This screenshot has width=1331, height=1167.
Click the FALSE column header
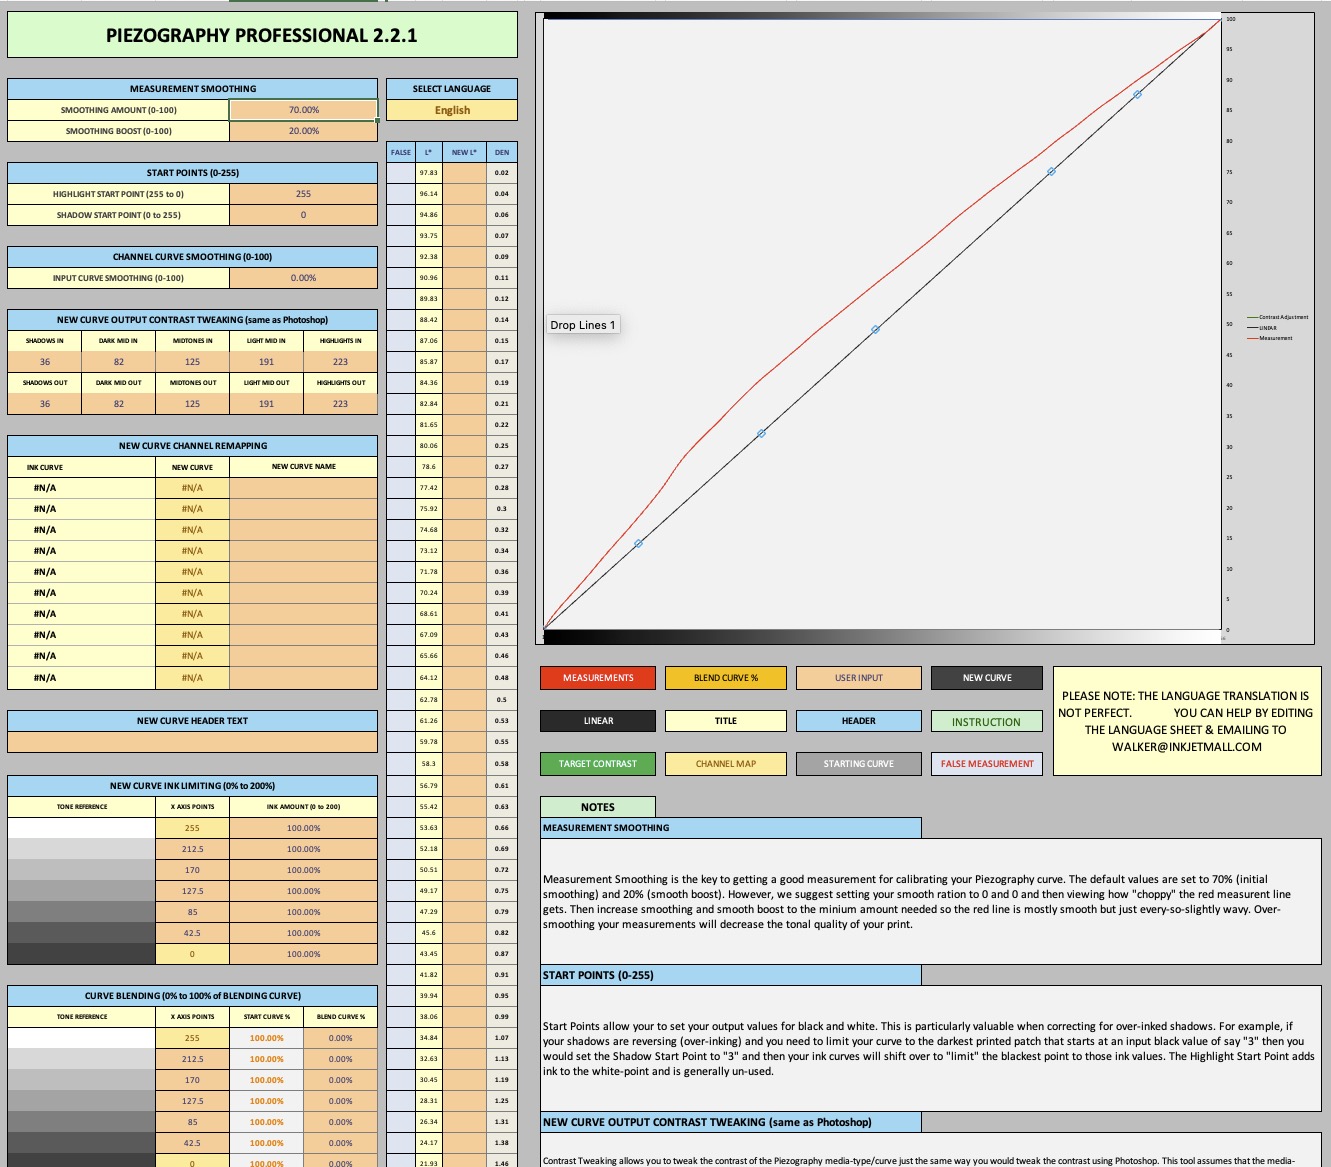click(401, 152)
